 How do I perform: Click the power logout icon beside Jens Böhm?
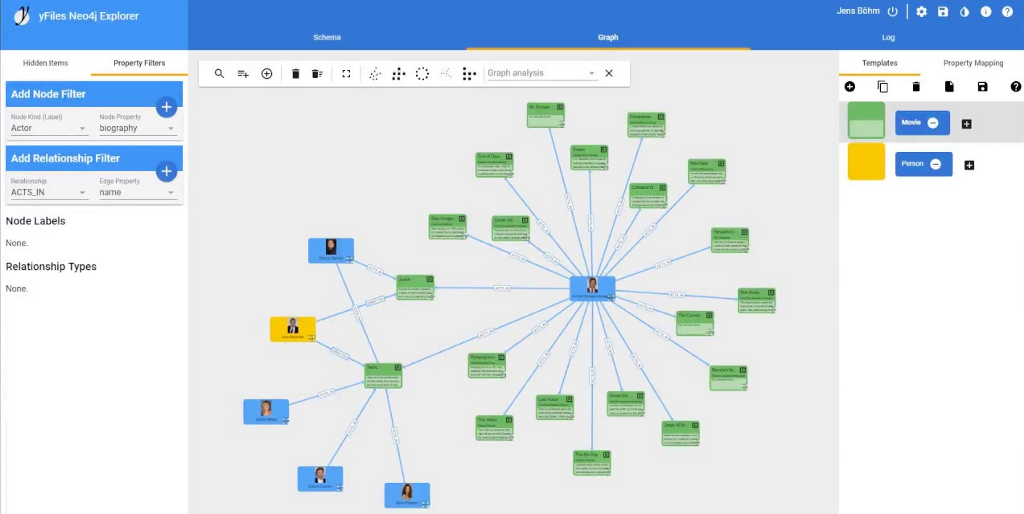893,12
